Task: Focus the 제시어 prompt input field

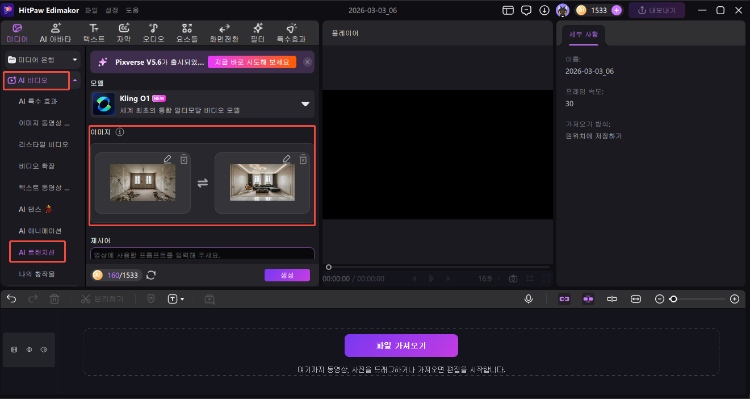Action: coord(202,254)
